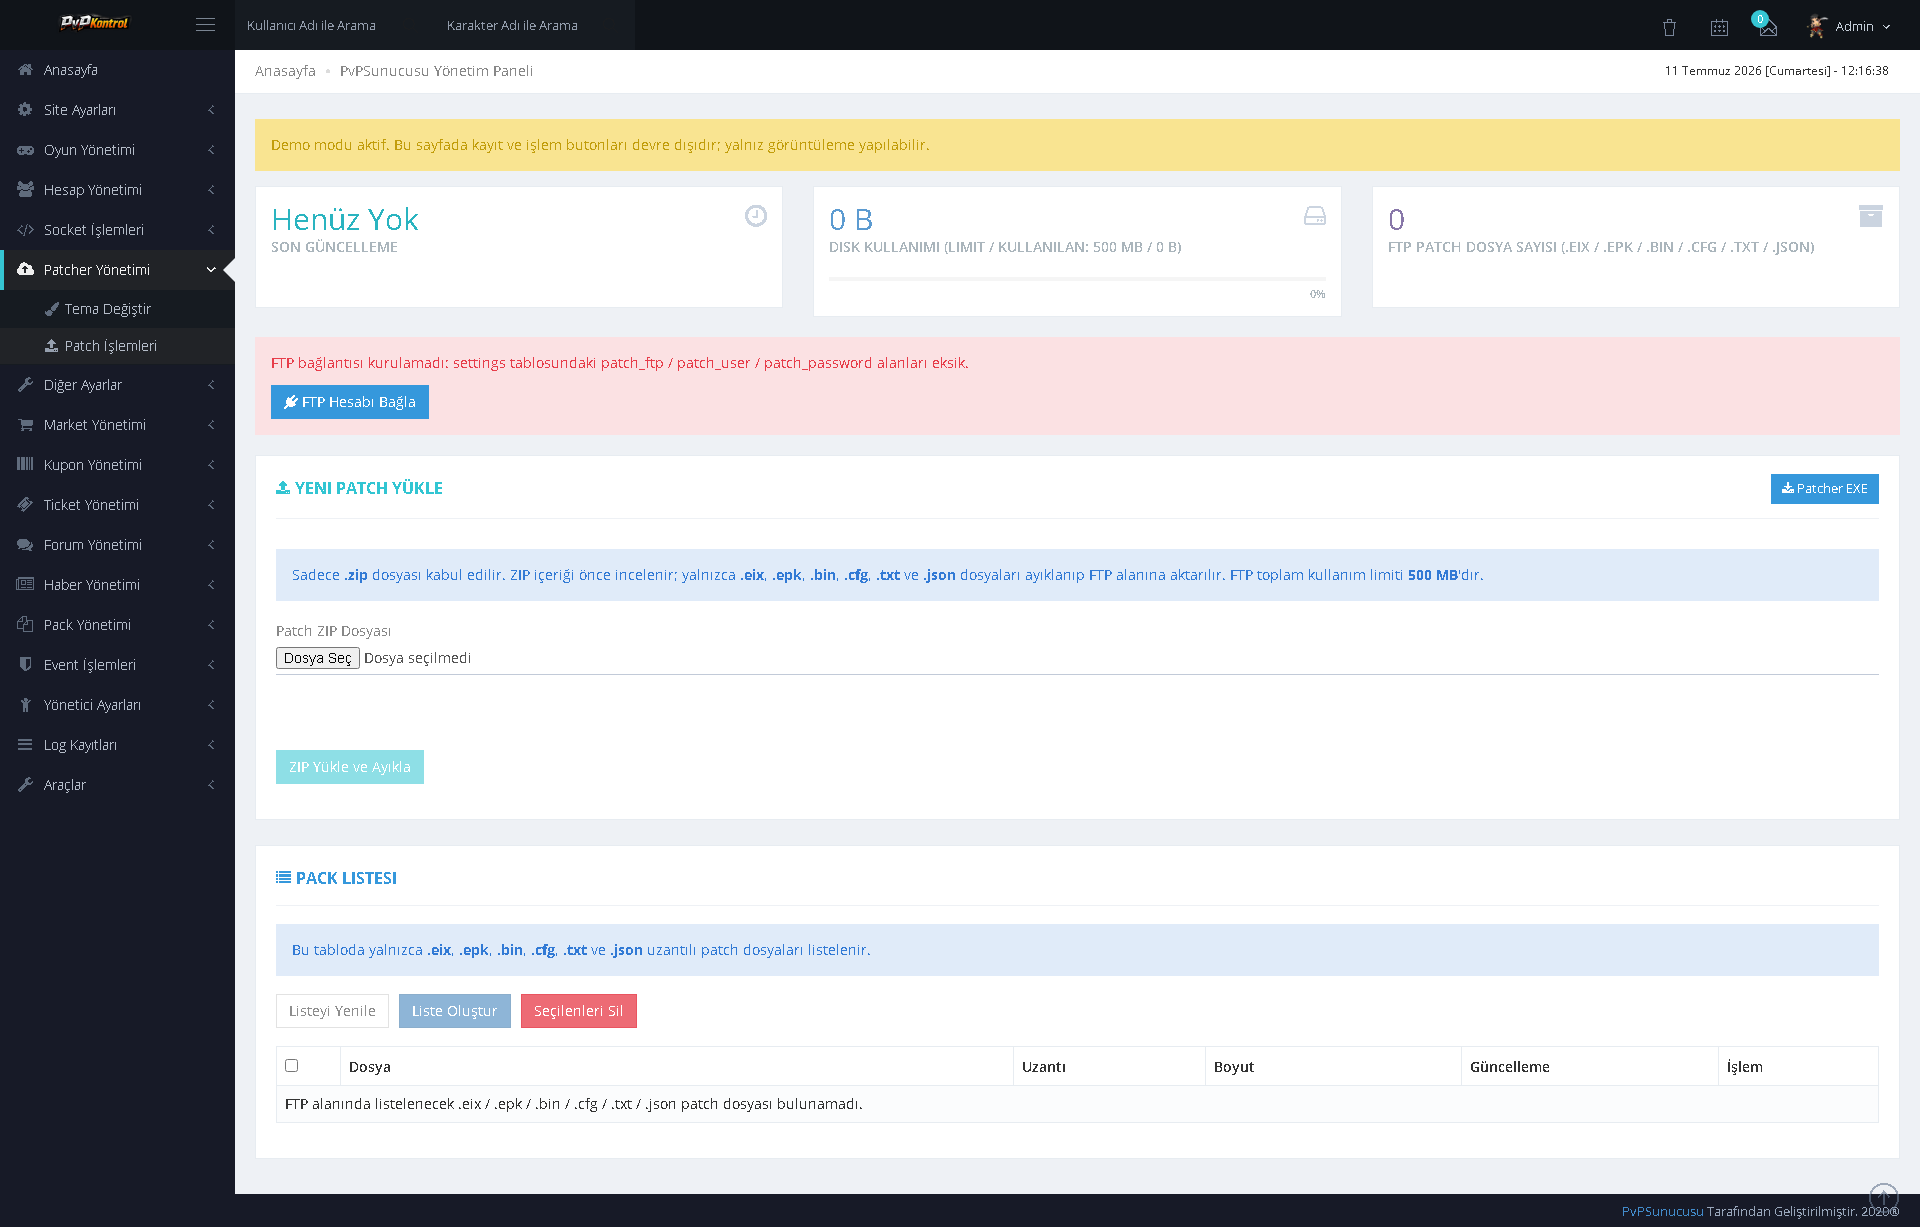The width and height of the screenshot is (1920, 1227).
Task: Click the Event İşlemleri shield icon
Action: point(26,665)
